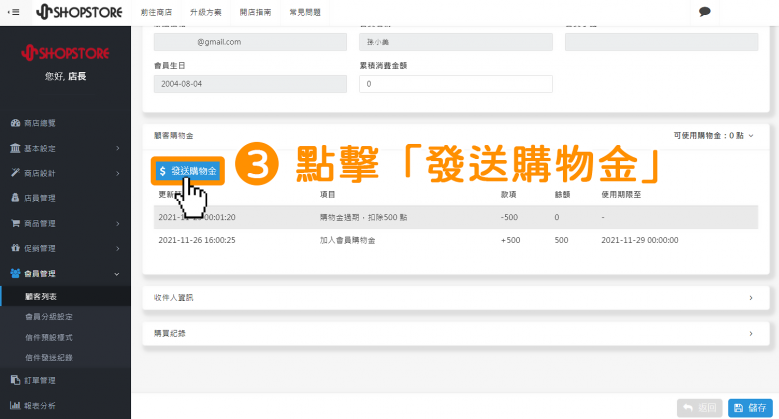Click the bar chart icon beside 報表分析
779x419 pixels.
coord(15,405)
